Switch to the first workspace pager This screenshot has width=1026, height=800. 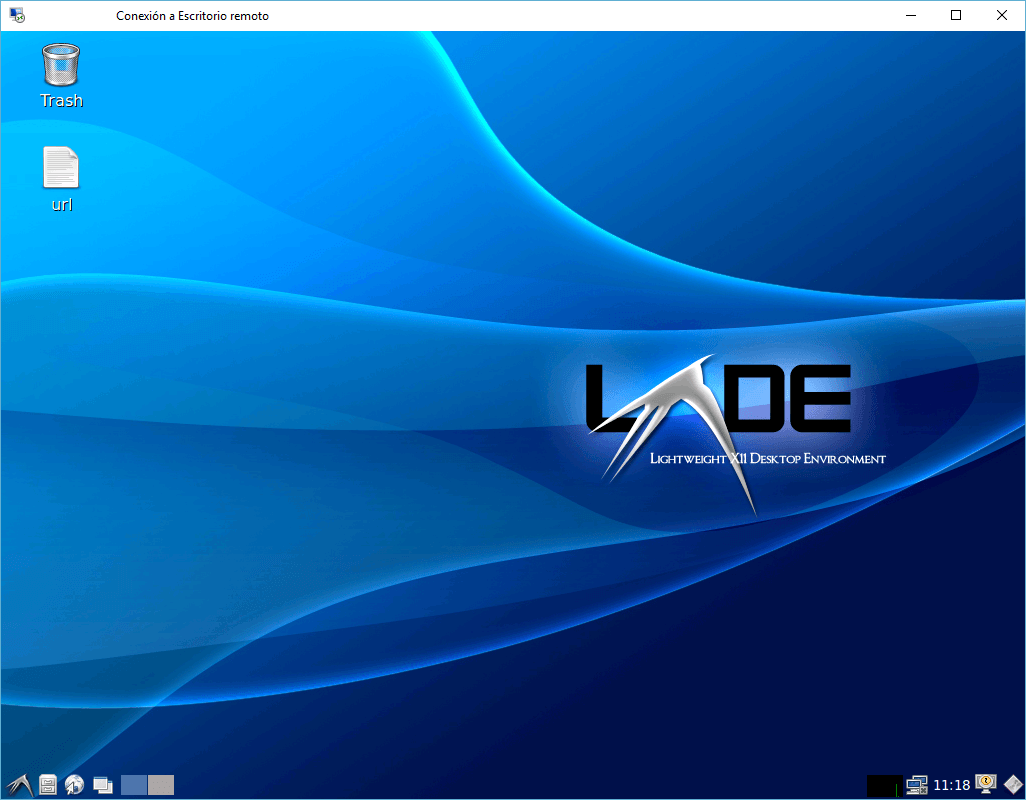(x=134, y=785)
